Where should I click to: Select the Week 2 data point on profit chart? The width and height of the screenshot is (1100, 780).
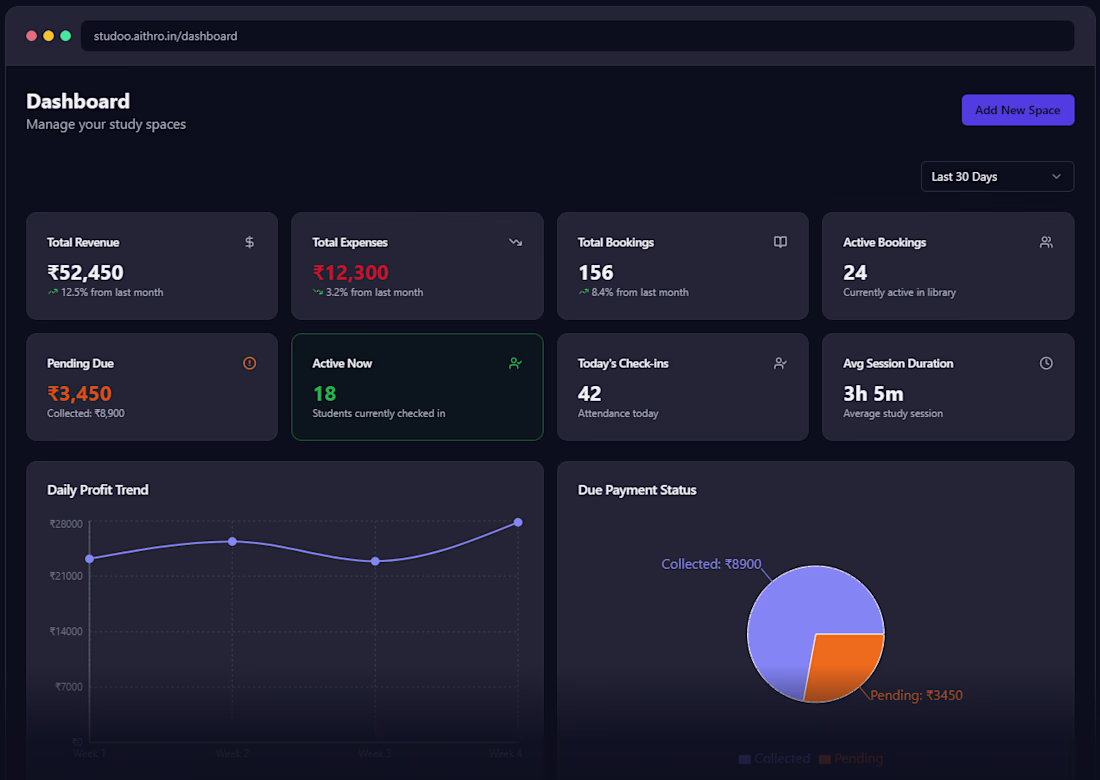[232, 542]
